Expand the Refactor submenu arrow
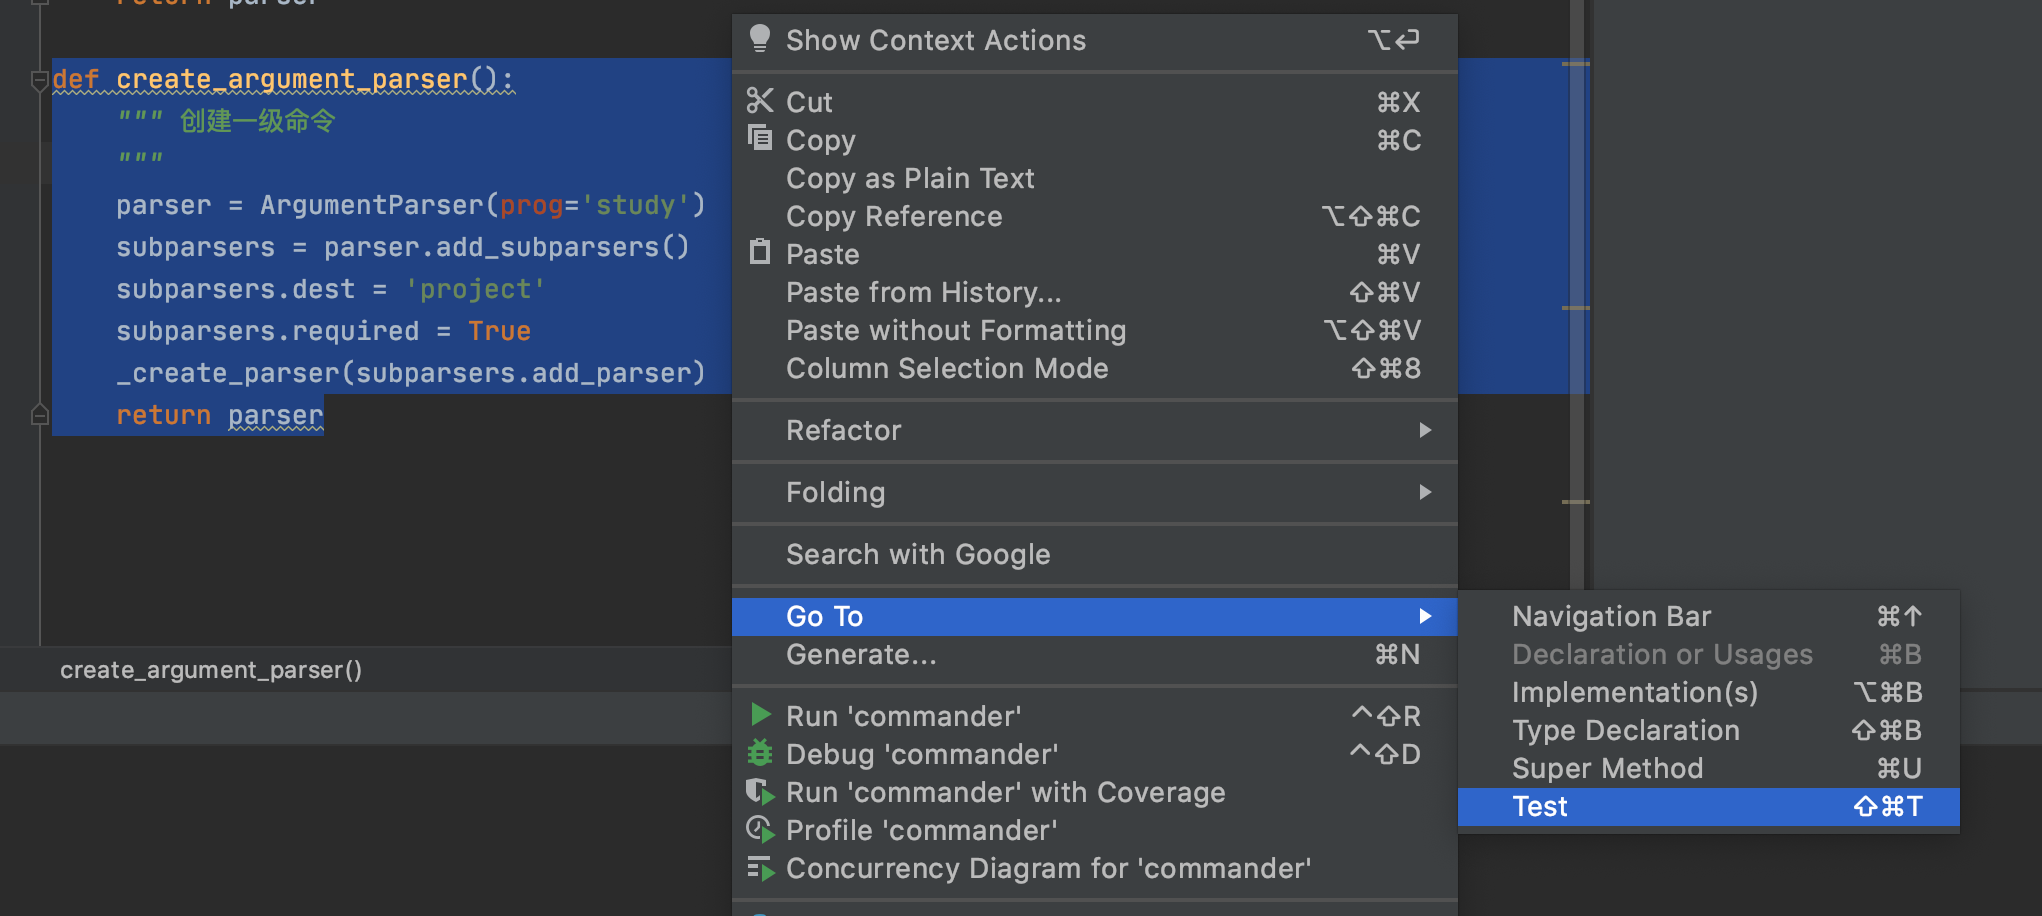This screenshot has width=2042, height=916. (x=1425, y=430)
